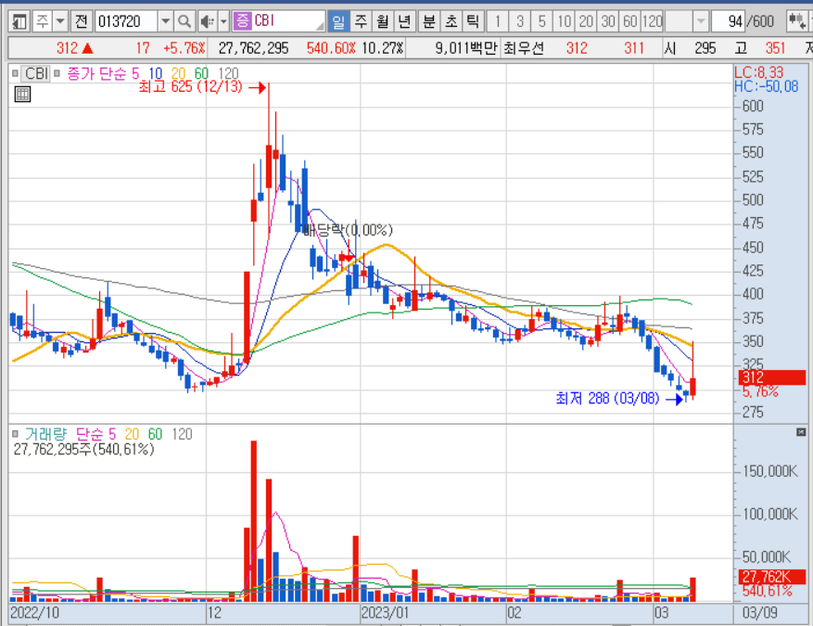Click the small square marker before CBI

(16, 73)
